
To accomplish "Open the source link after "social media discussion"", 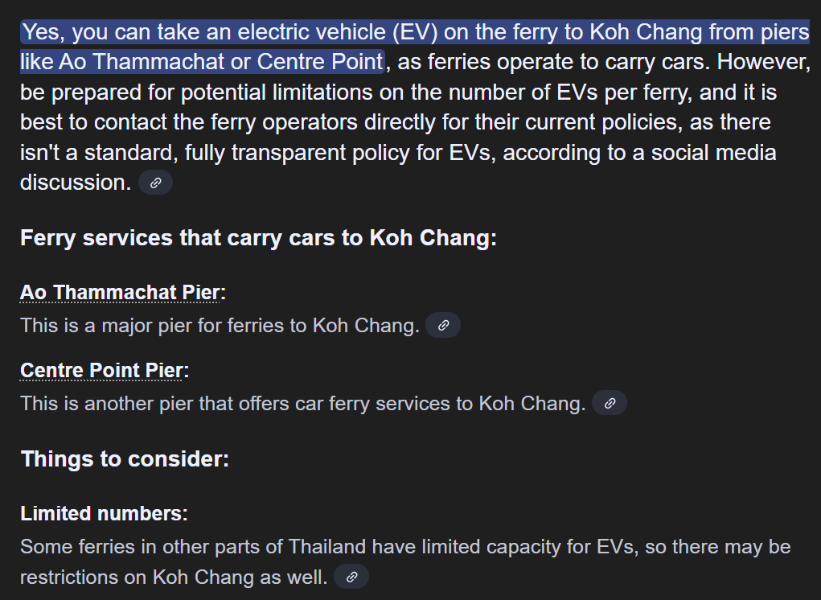I will pyautogui.click(x=155, y=183).
